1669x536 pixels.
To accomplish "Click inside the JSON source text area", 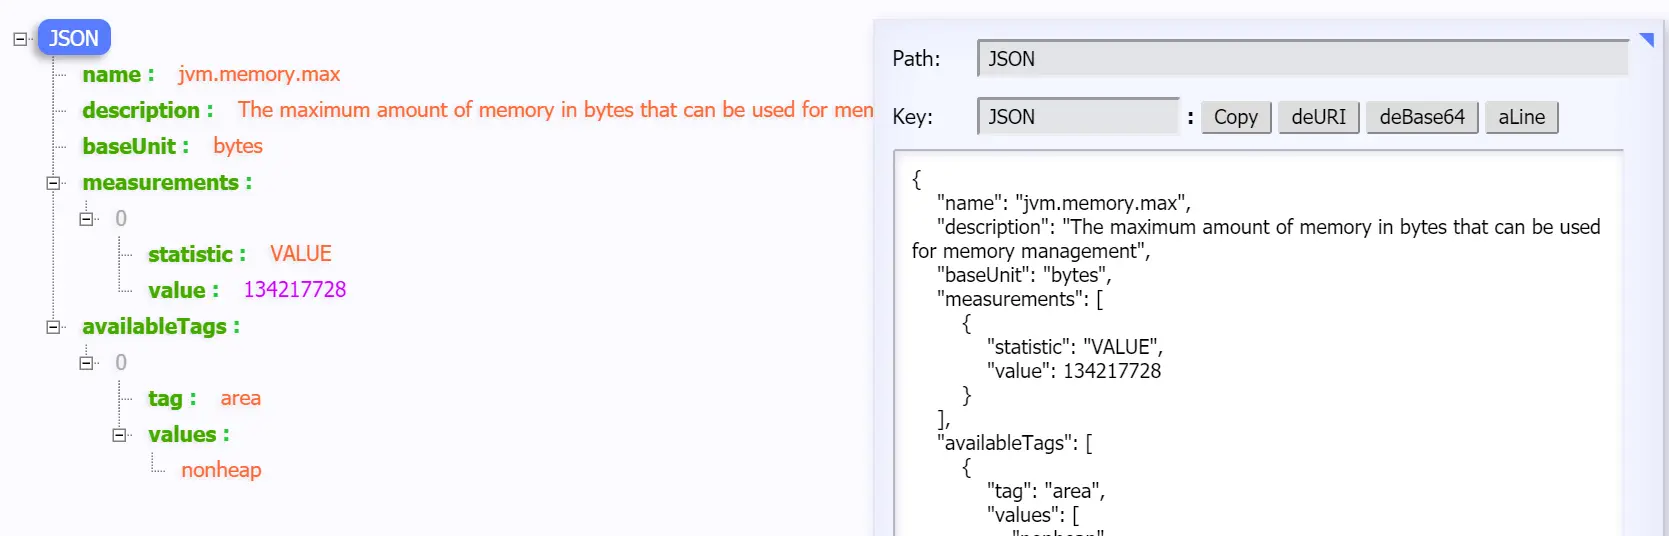I will pos(1258,343).
